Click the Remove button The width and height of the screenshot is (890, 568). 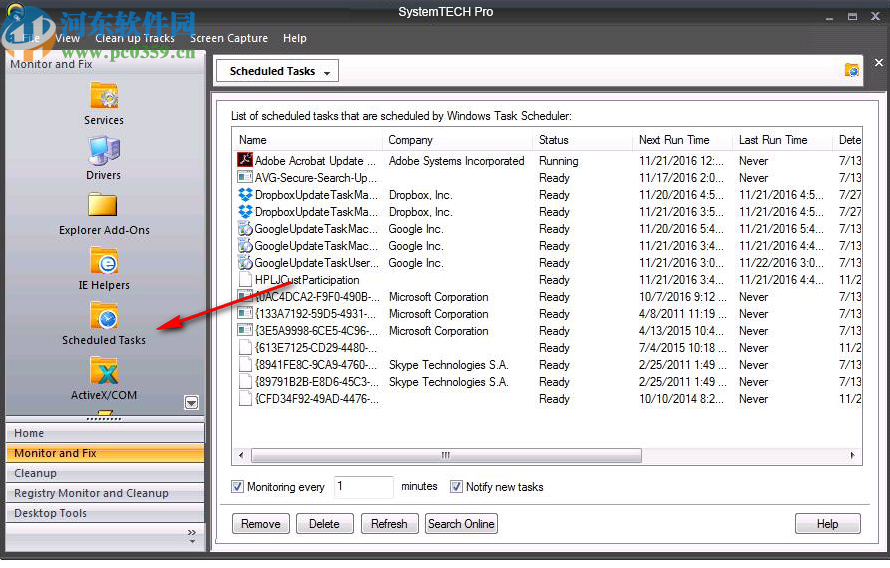coord(261,524)
